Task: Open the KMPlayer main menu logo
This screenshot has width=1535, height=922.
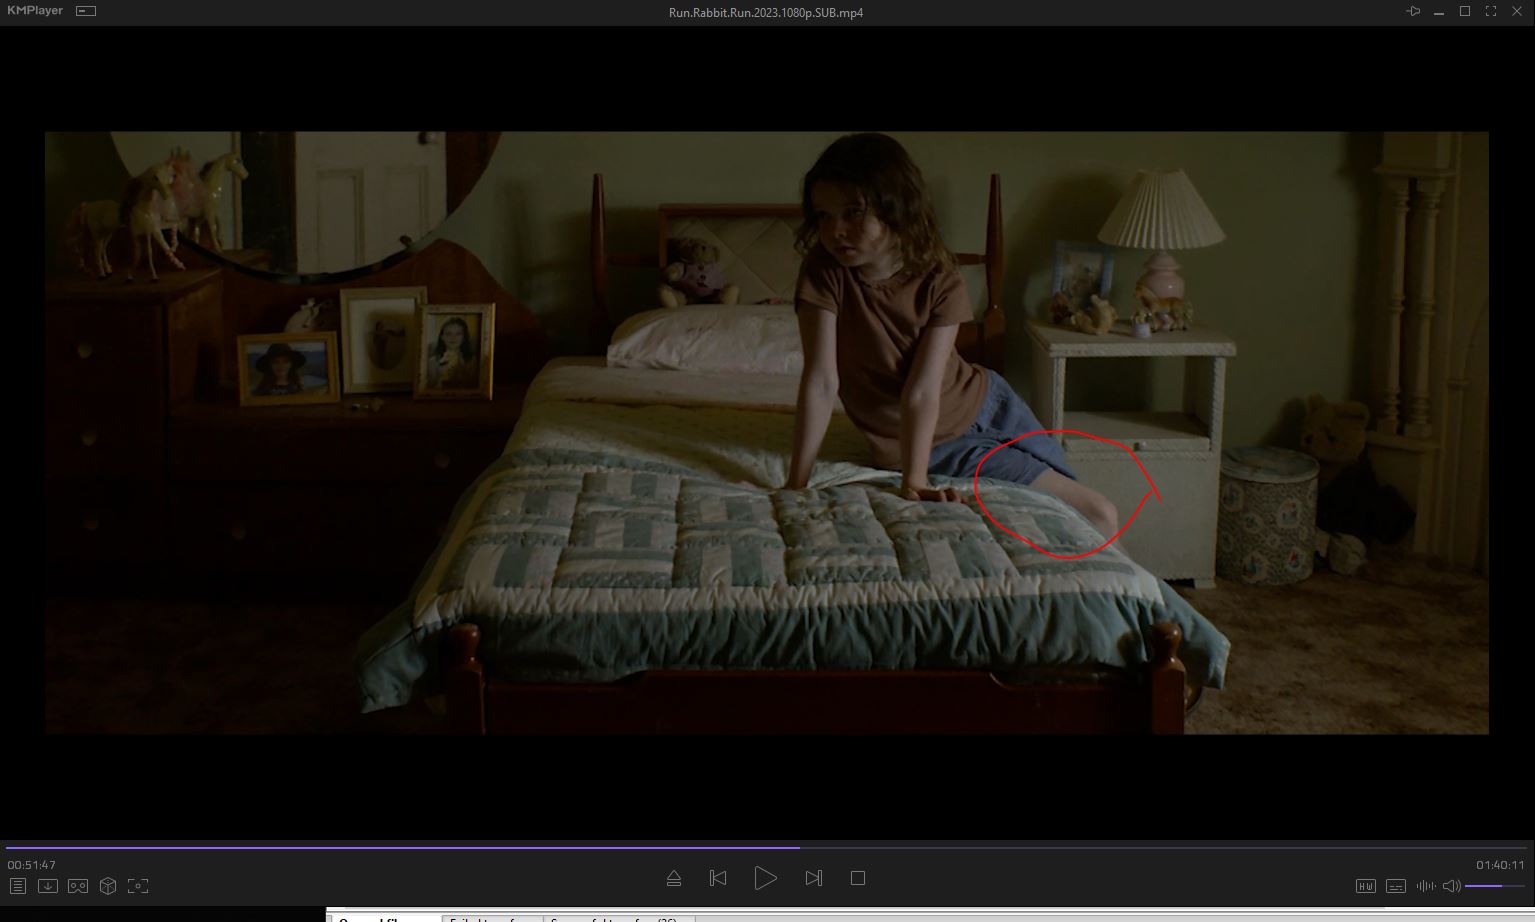Action: 35,11
